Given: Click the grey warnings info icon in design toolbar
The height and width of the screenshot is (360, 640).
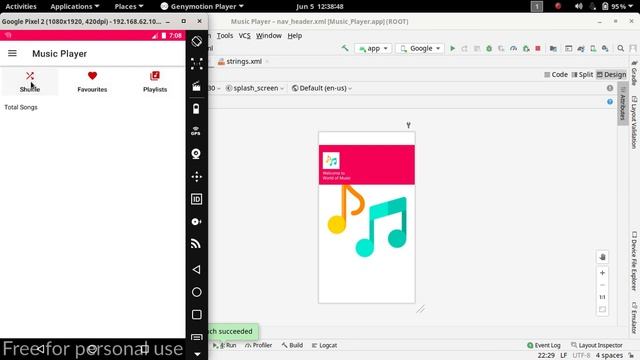Looking at the screenshot, I should coord(610,88).
